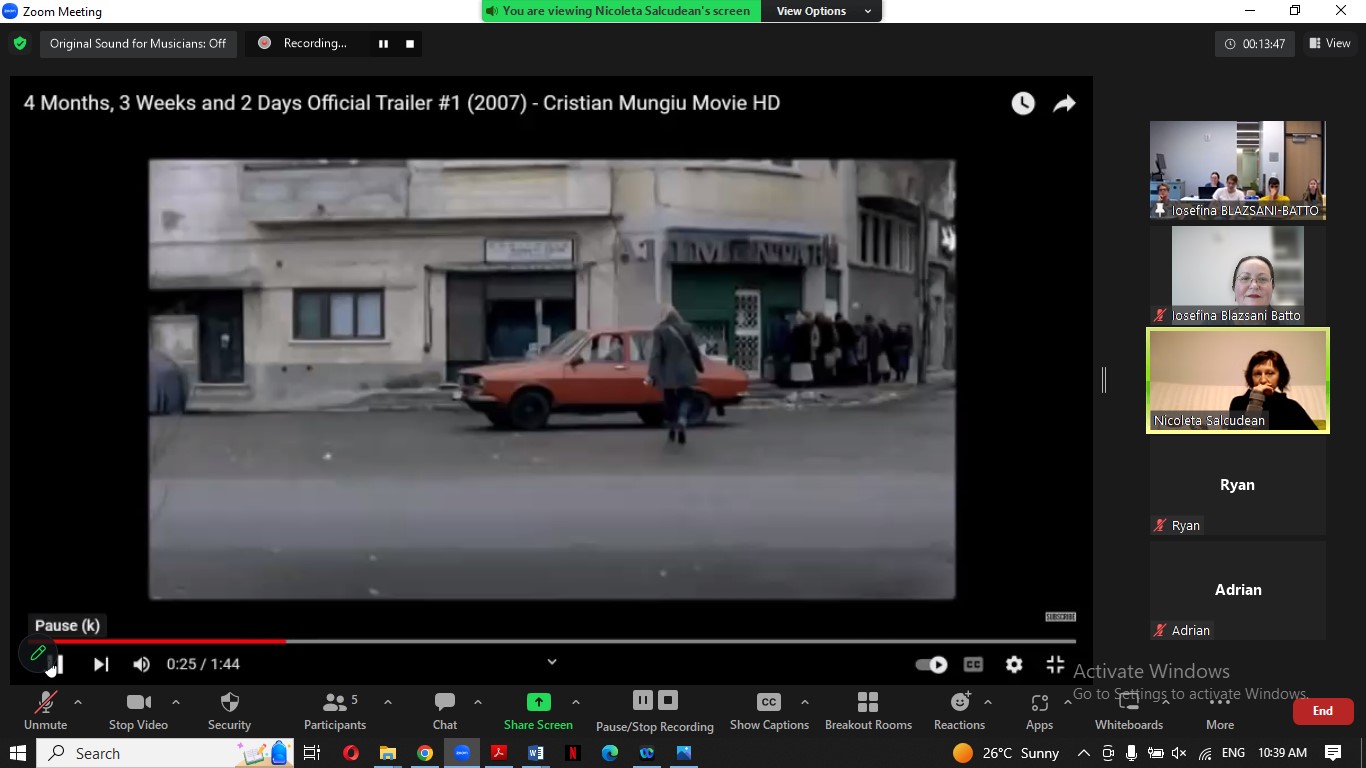Open the Security shield options

click(229, 711)
